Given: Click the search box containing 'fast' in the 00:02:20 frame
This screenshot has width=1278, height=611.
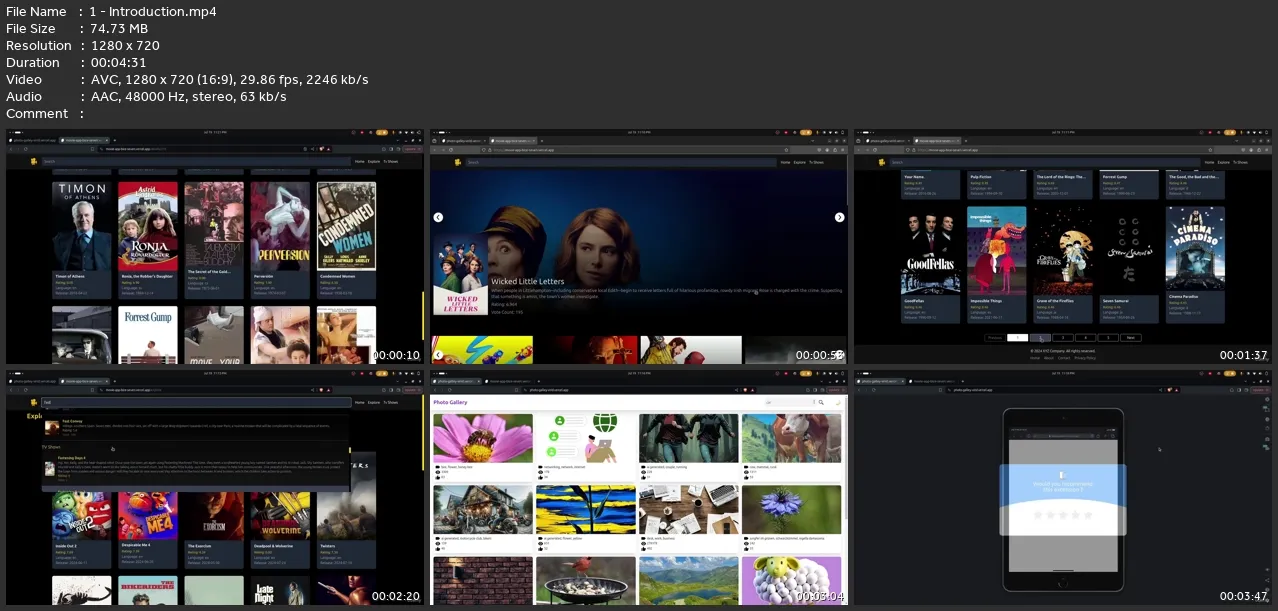Looking at the screenshot, I should [x=195, y=402].
